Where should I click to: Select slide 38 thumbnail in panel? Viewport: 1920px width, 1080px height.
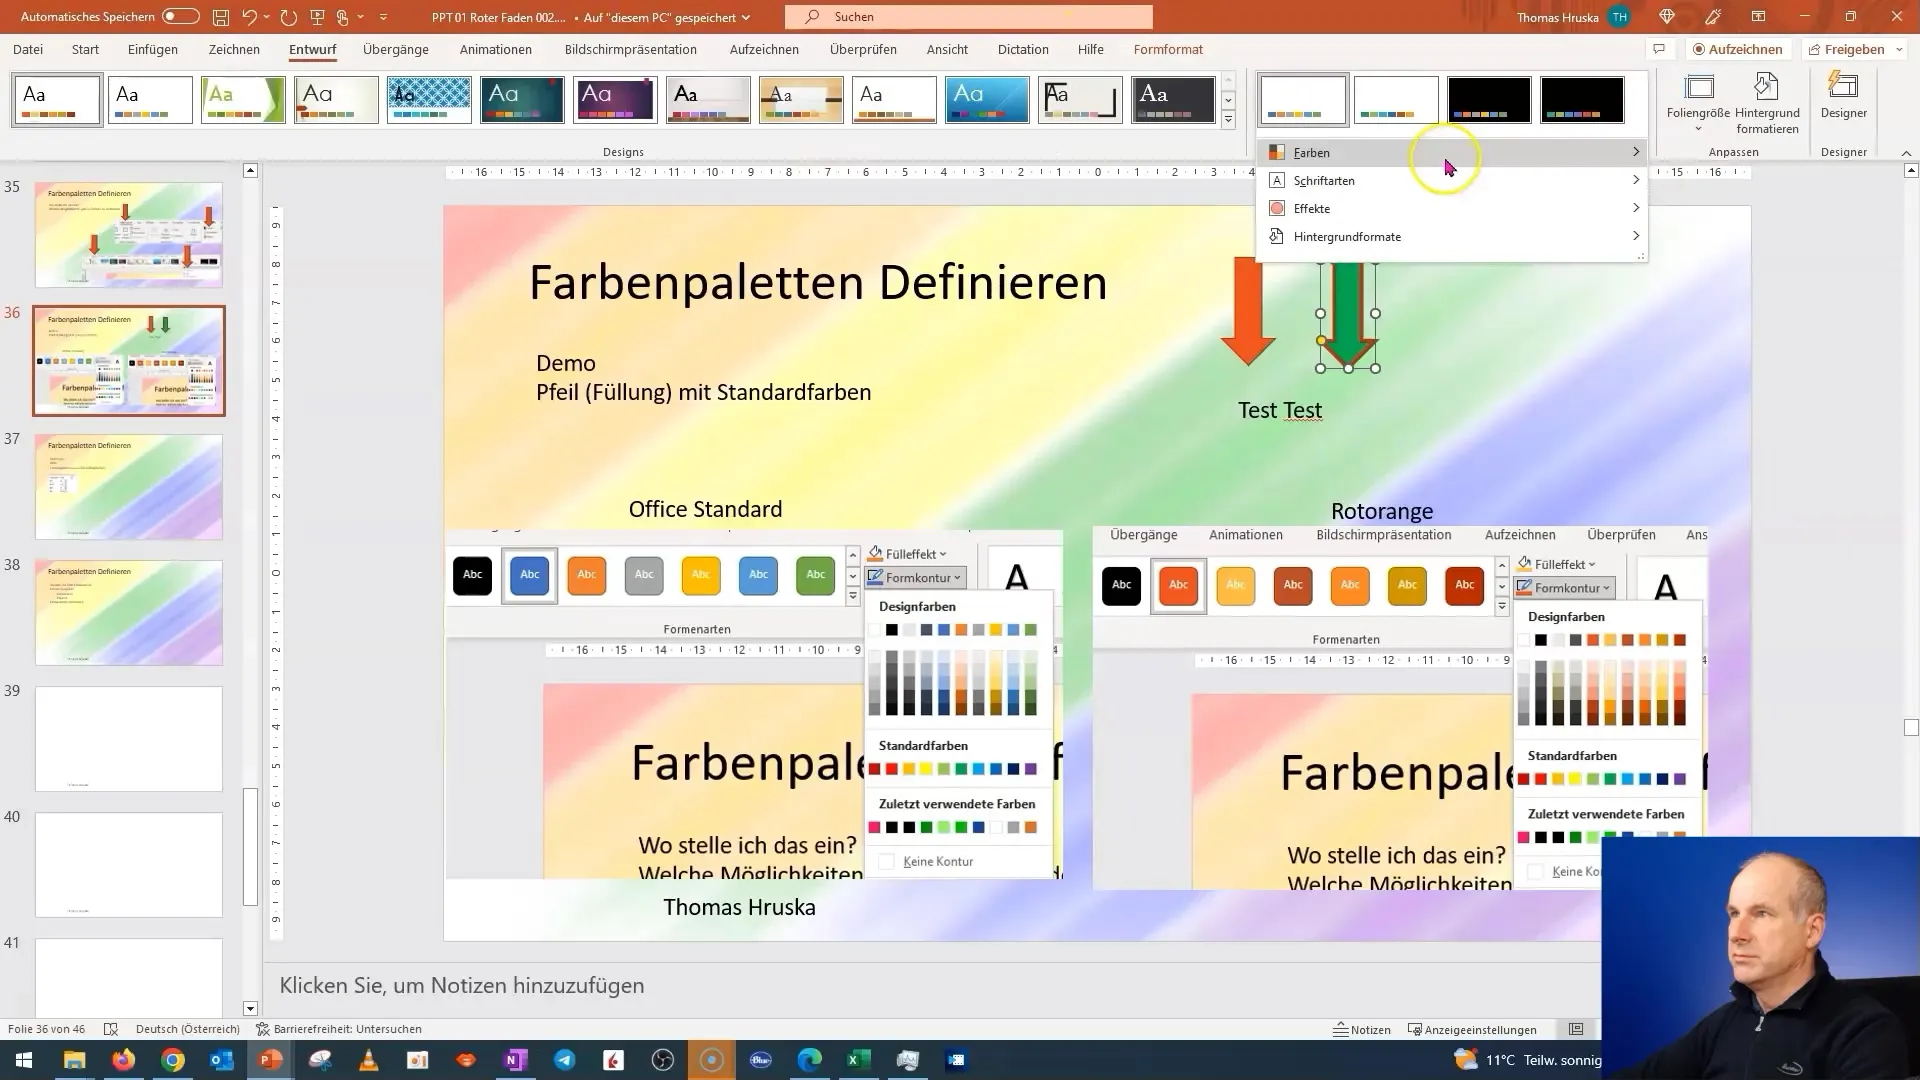[x=128, y=612]
